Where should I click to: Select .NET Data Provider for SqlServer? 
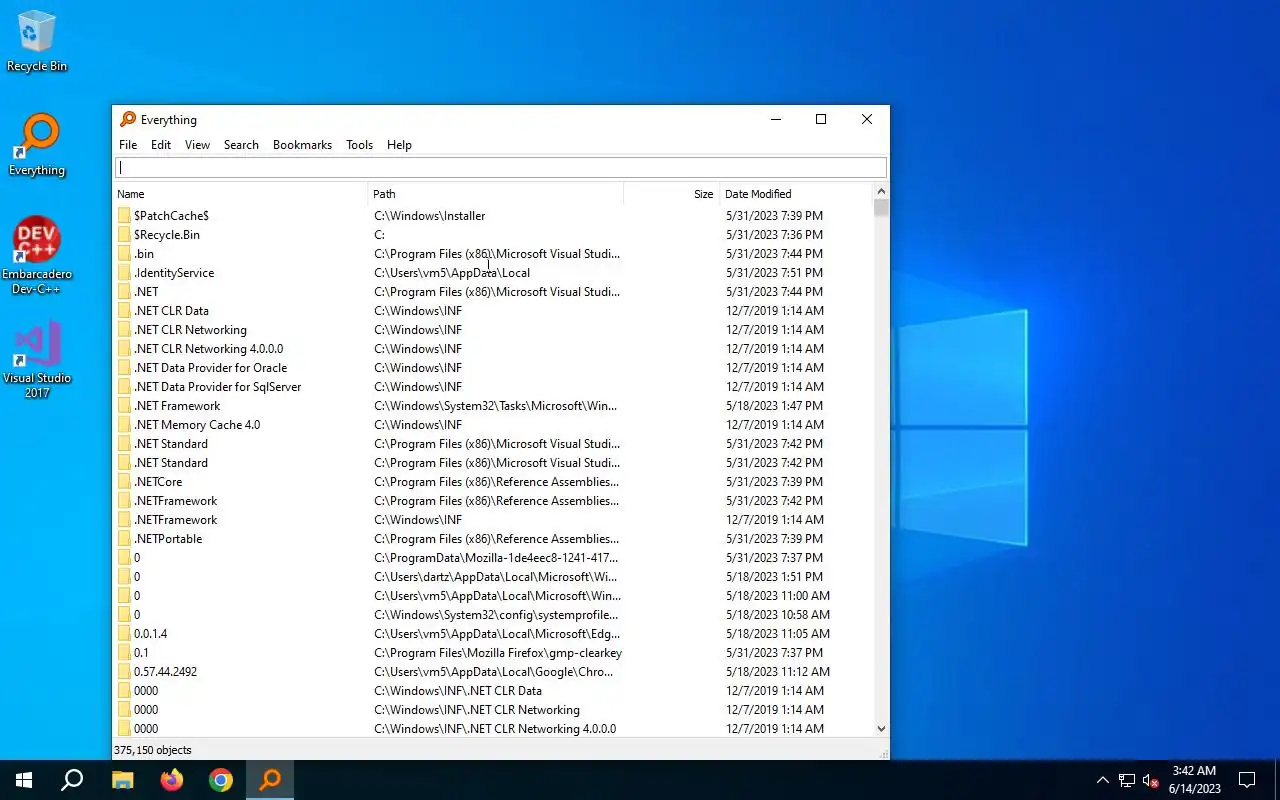coord(217,387)
